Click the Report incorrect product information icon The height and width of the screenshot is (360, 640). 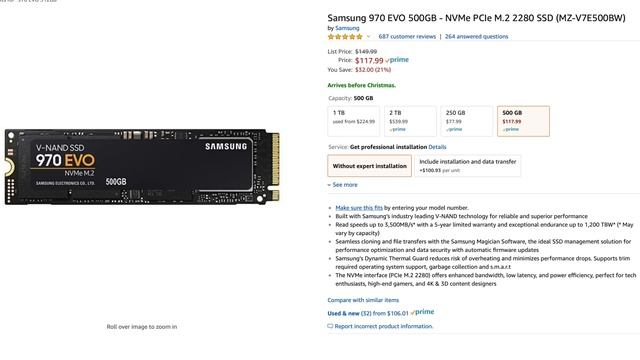coord(330,326)
